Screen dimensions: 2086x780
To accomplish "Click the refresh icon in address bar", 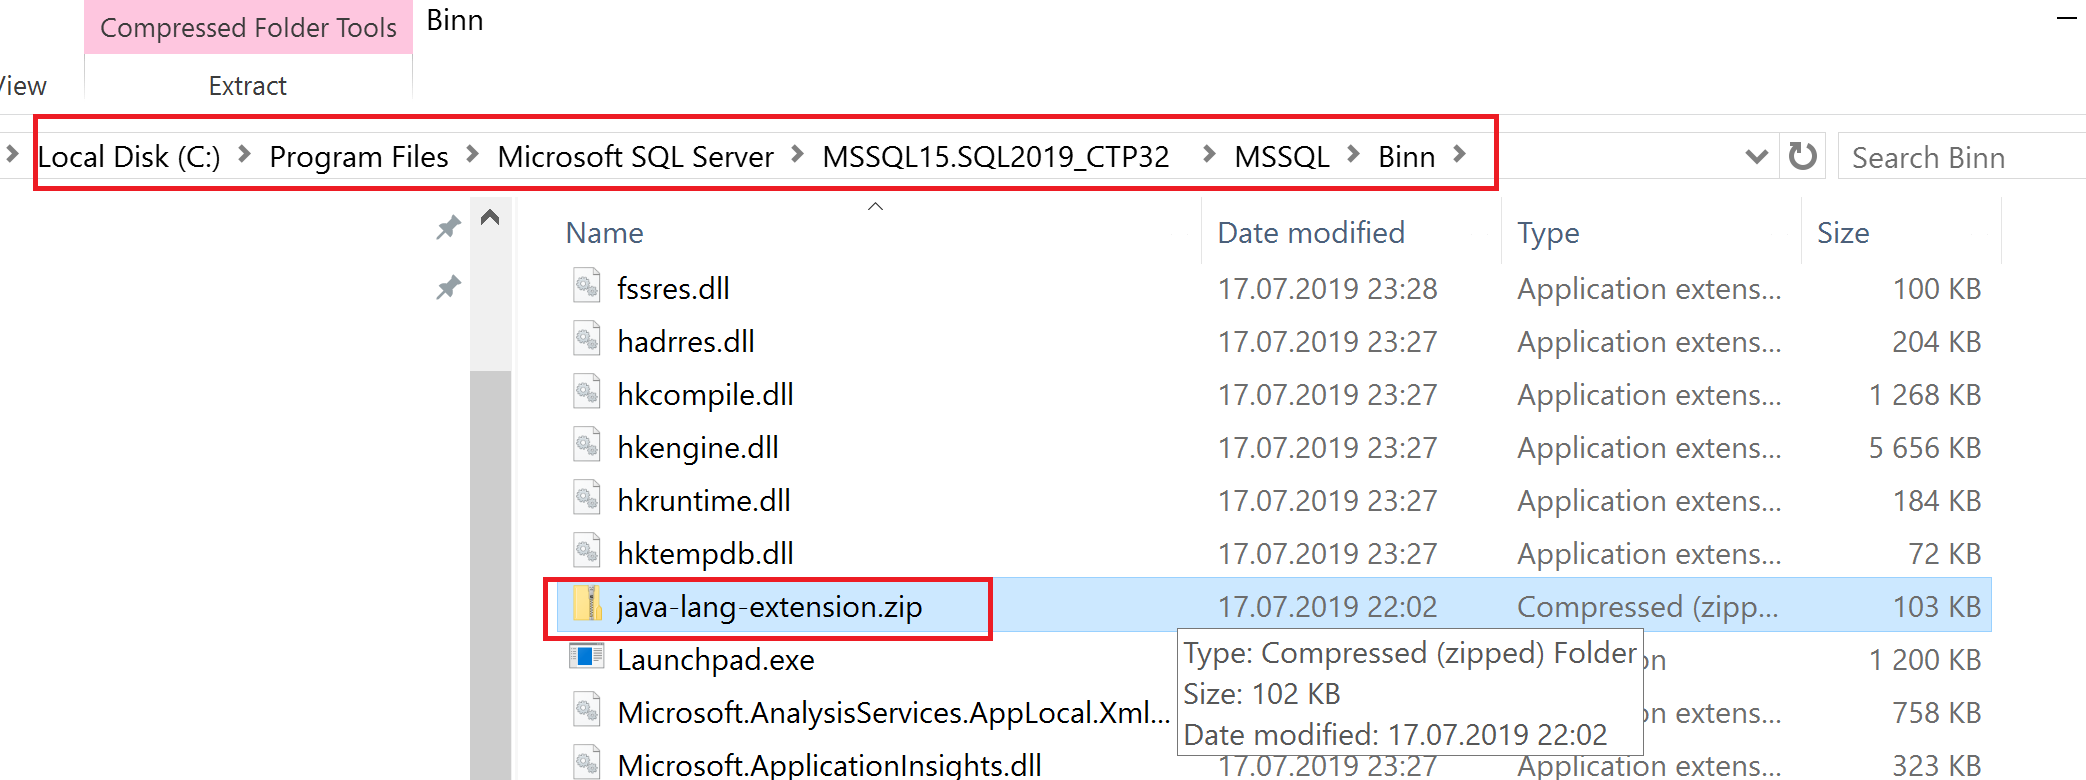I will [x=1802, y=156].
